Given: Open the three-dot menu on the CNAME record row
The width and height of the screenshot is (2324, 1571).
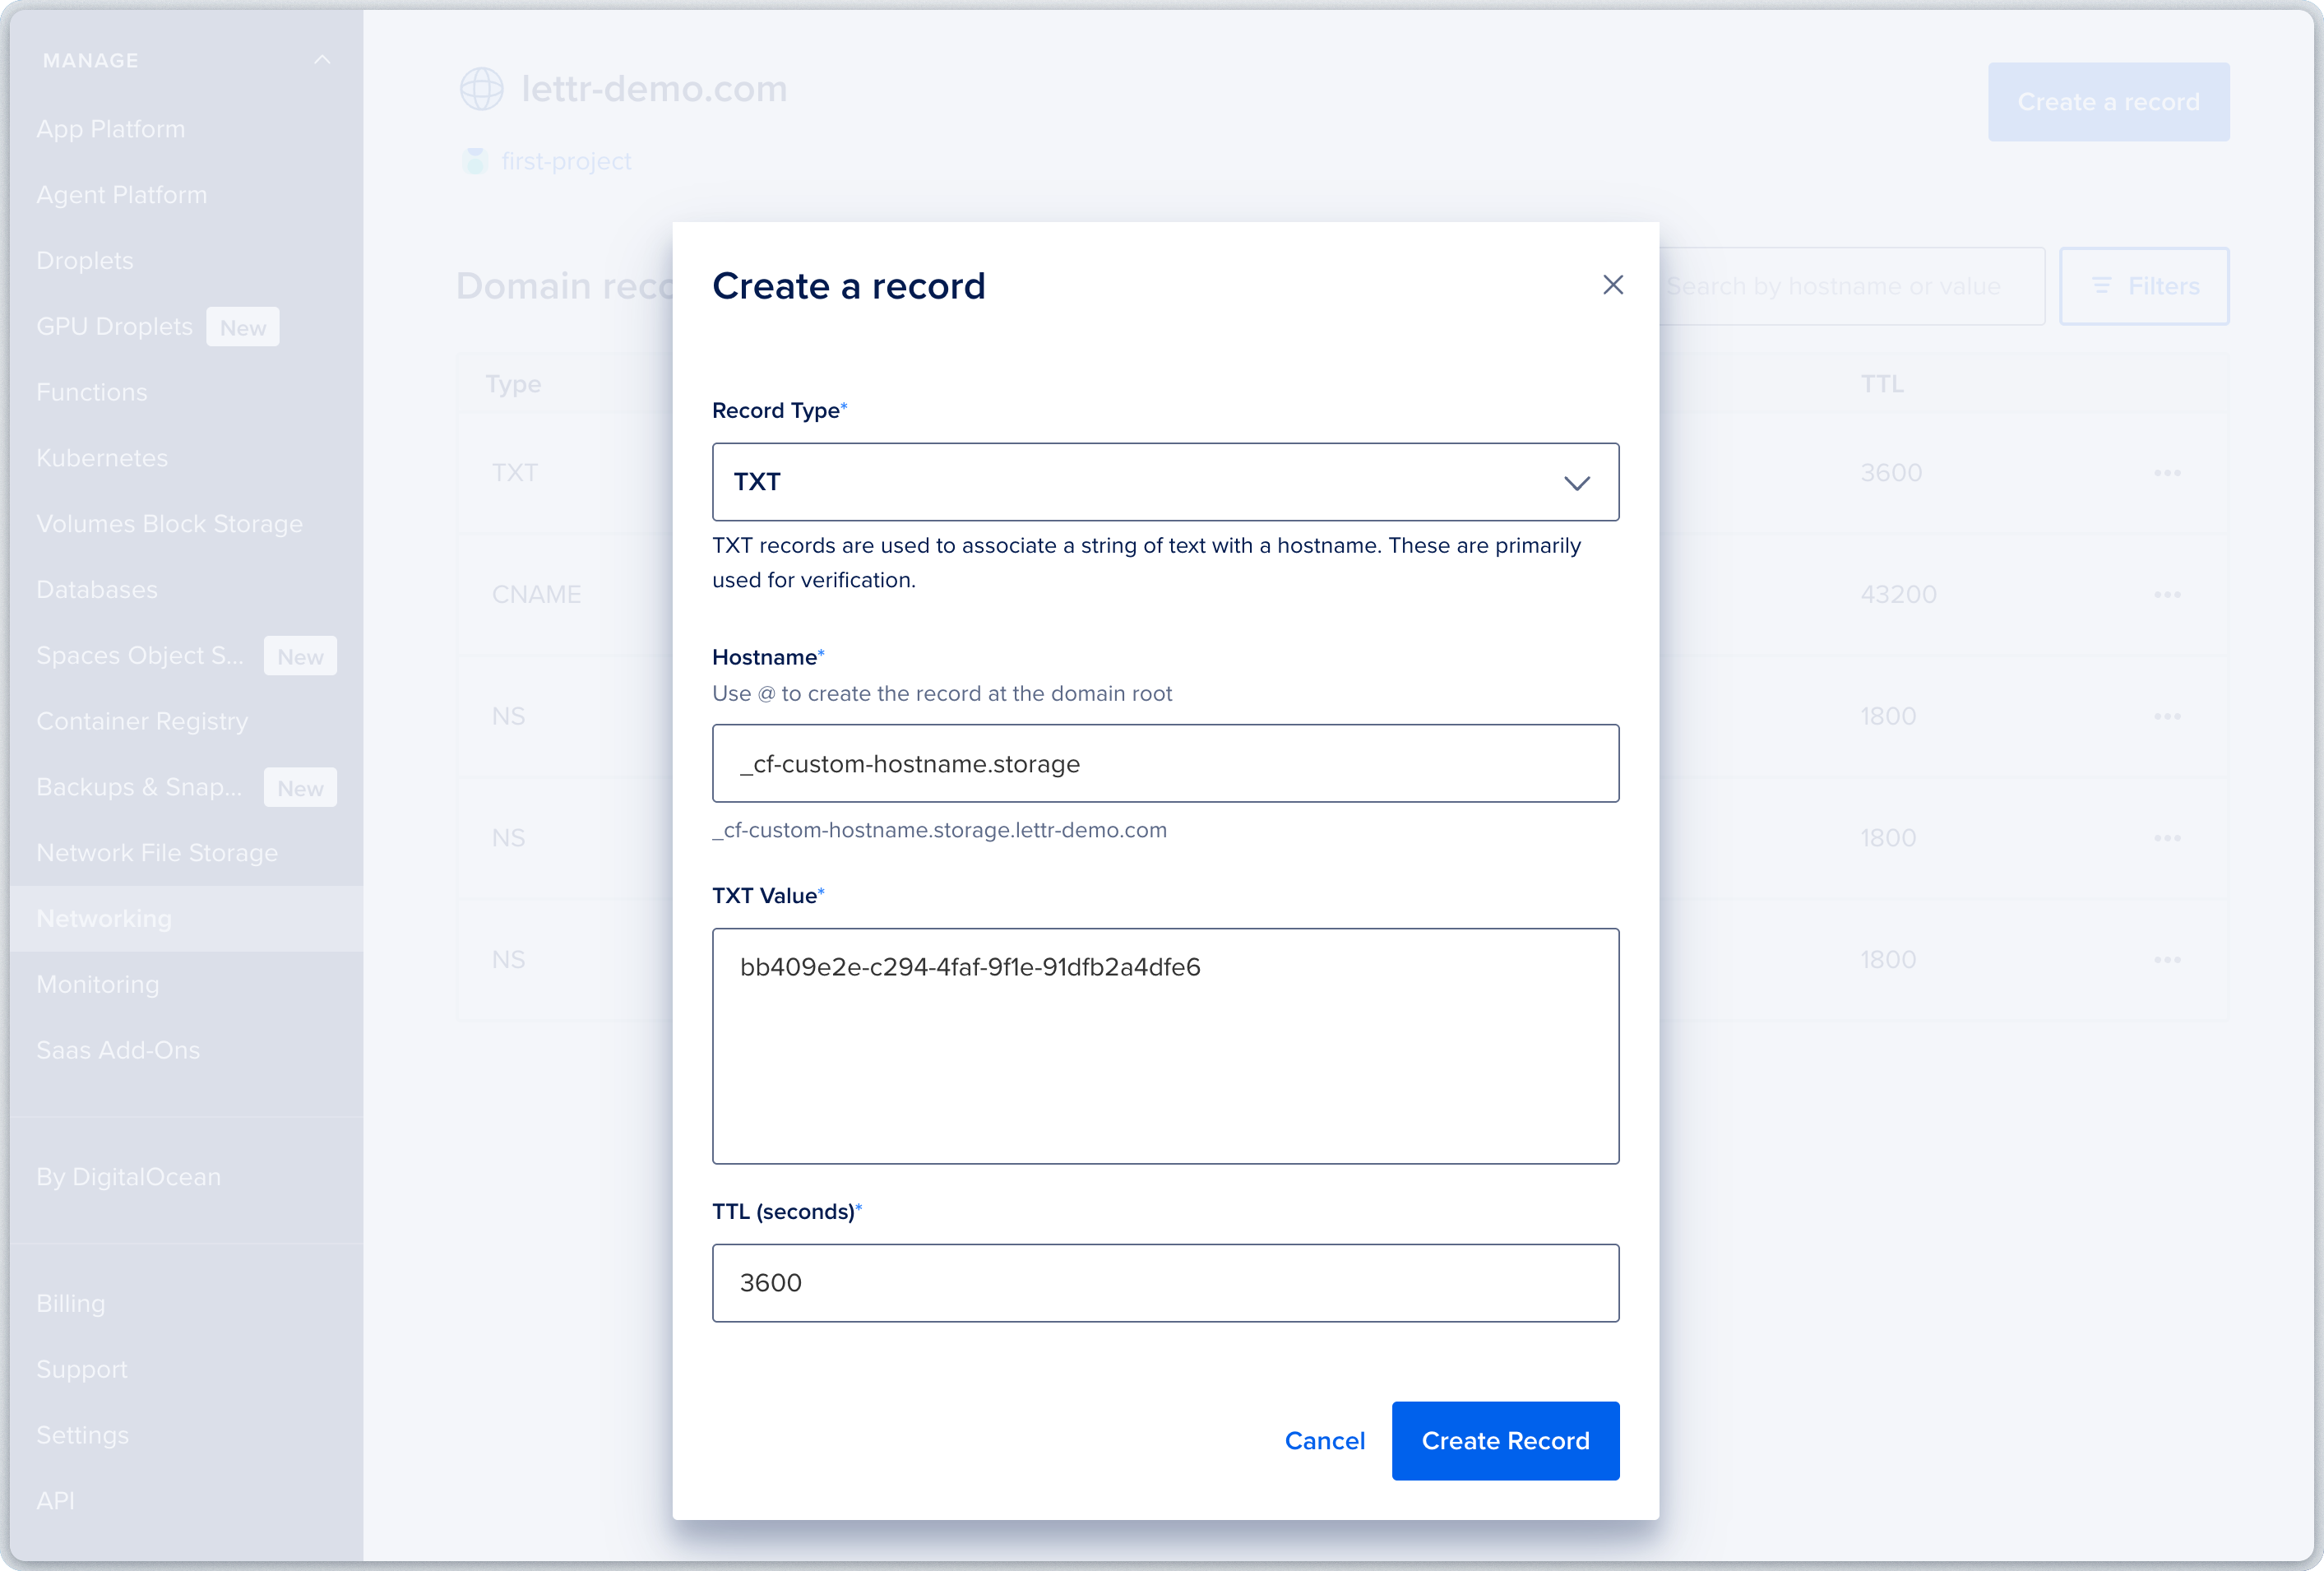Looking at the screenshot, I should coord(2167,594).
